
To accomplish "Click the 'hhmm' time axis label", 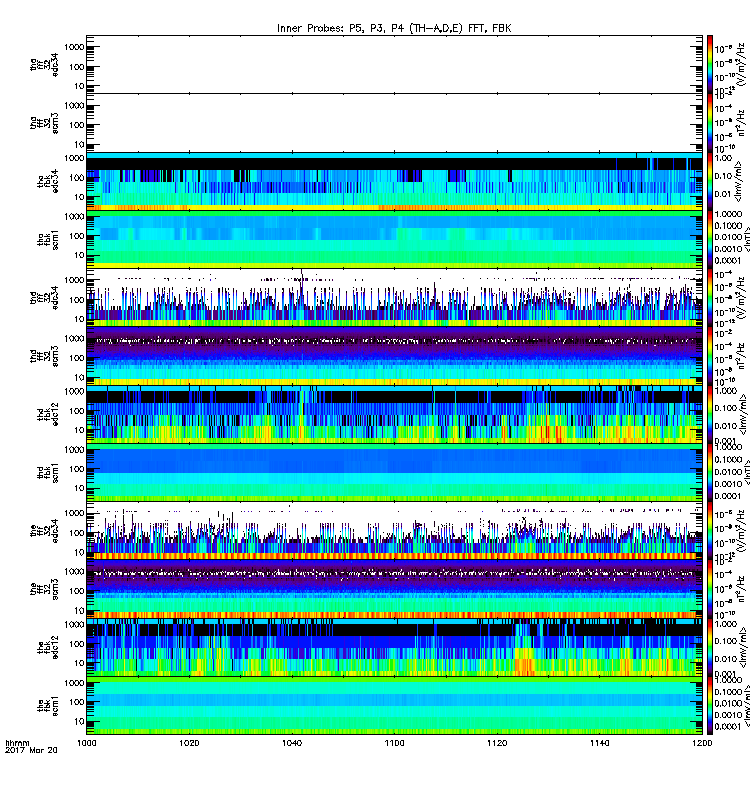I will 17,743.
